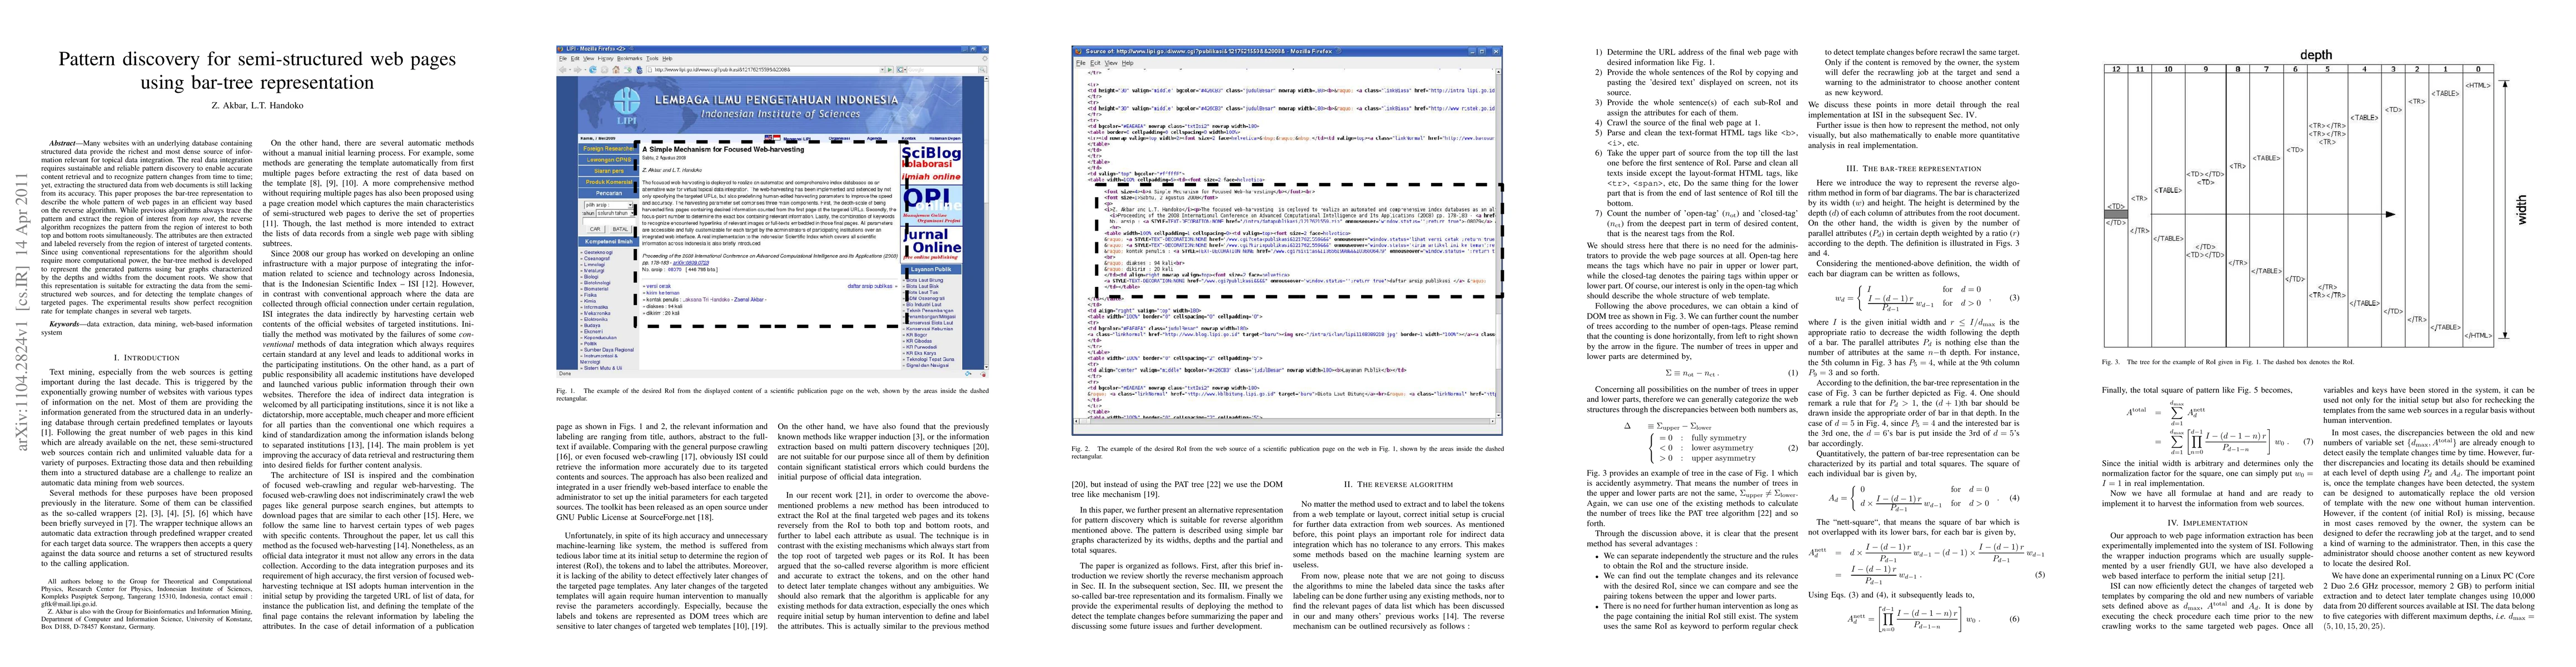Screen dimensions: 2576x667
Task: Click the Reload page icon
Action: pyautogui.click(x=593, y=70)
